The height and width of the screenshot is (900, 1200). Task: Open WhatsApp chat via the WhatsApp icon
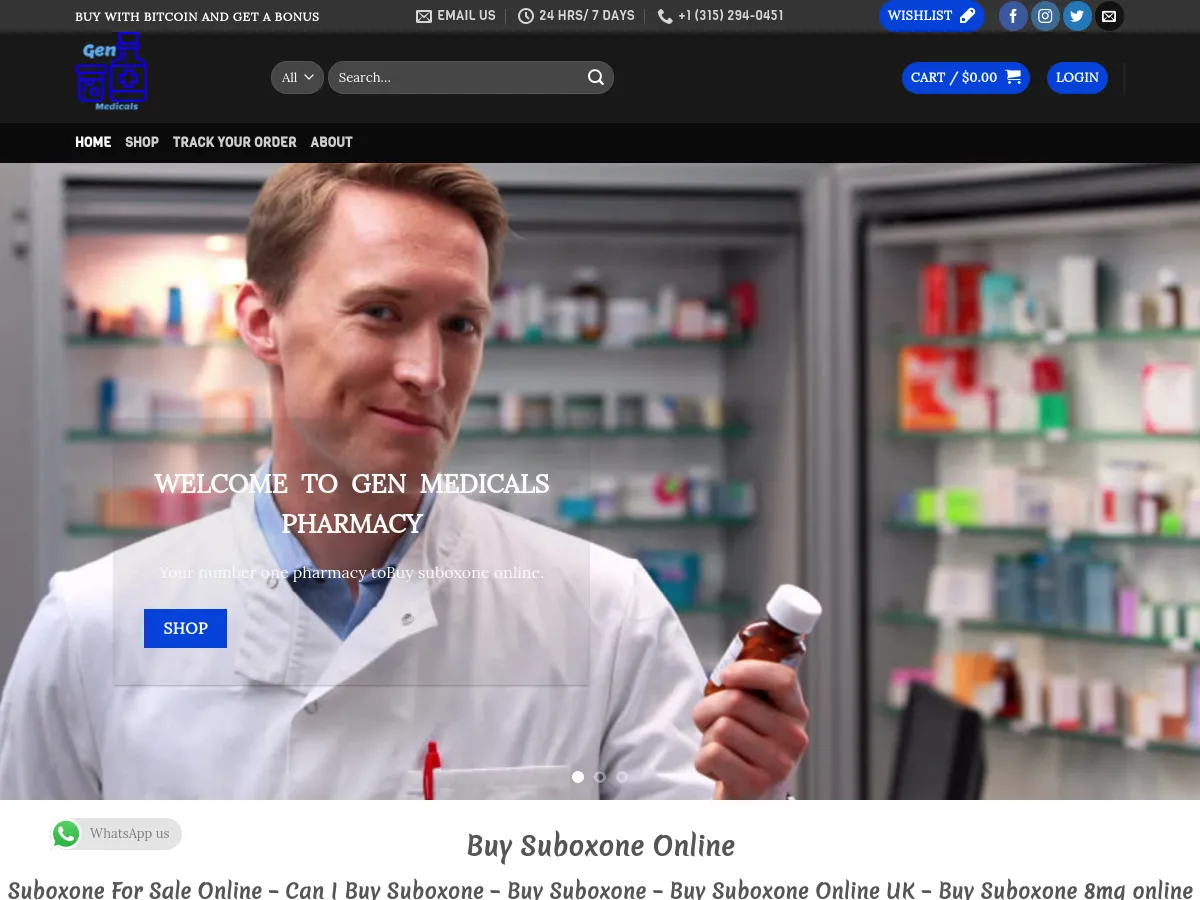click(x=66, y=833)
